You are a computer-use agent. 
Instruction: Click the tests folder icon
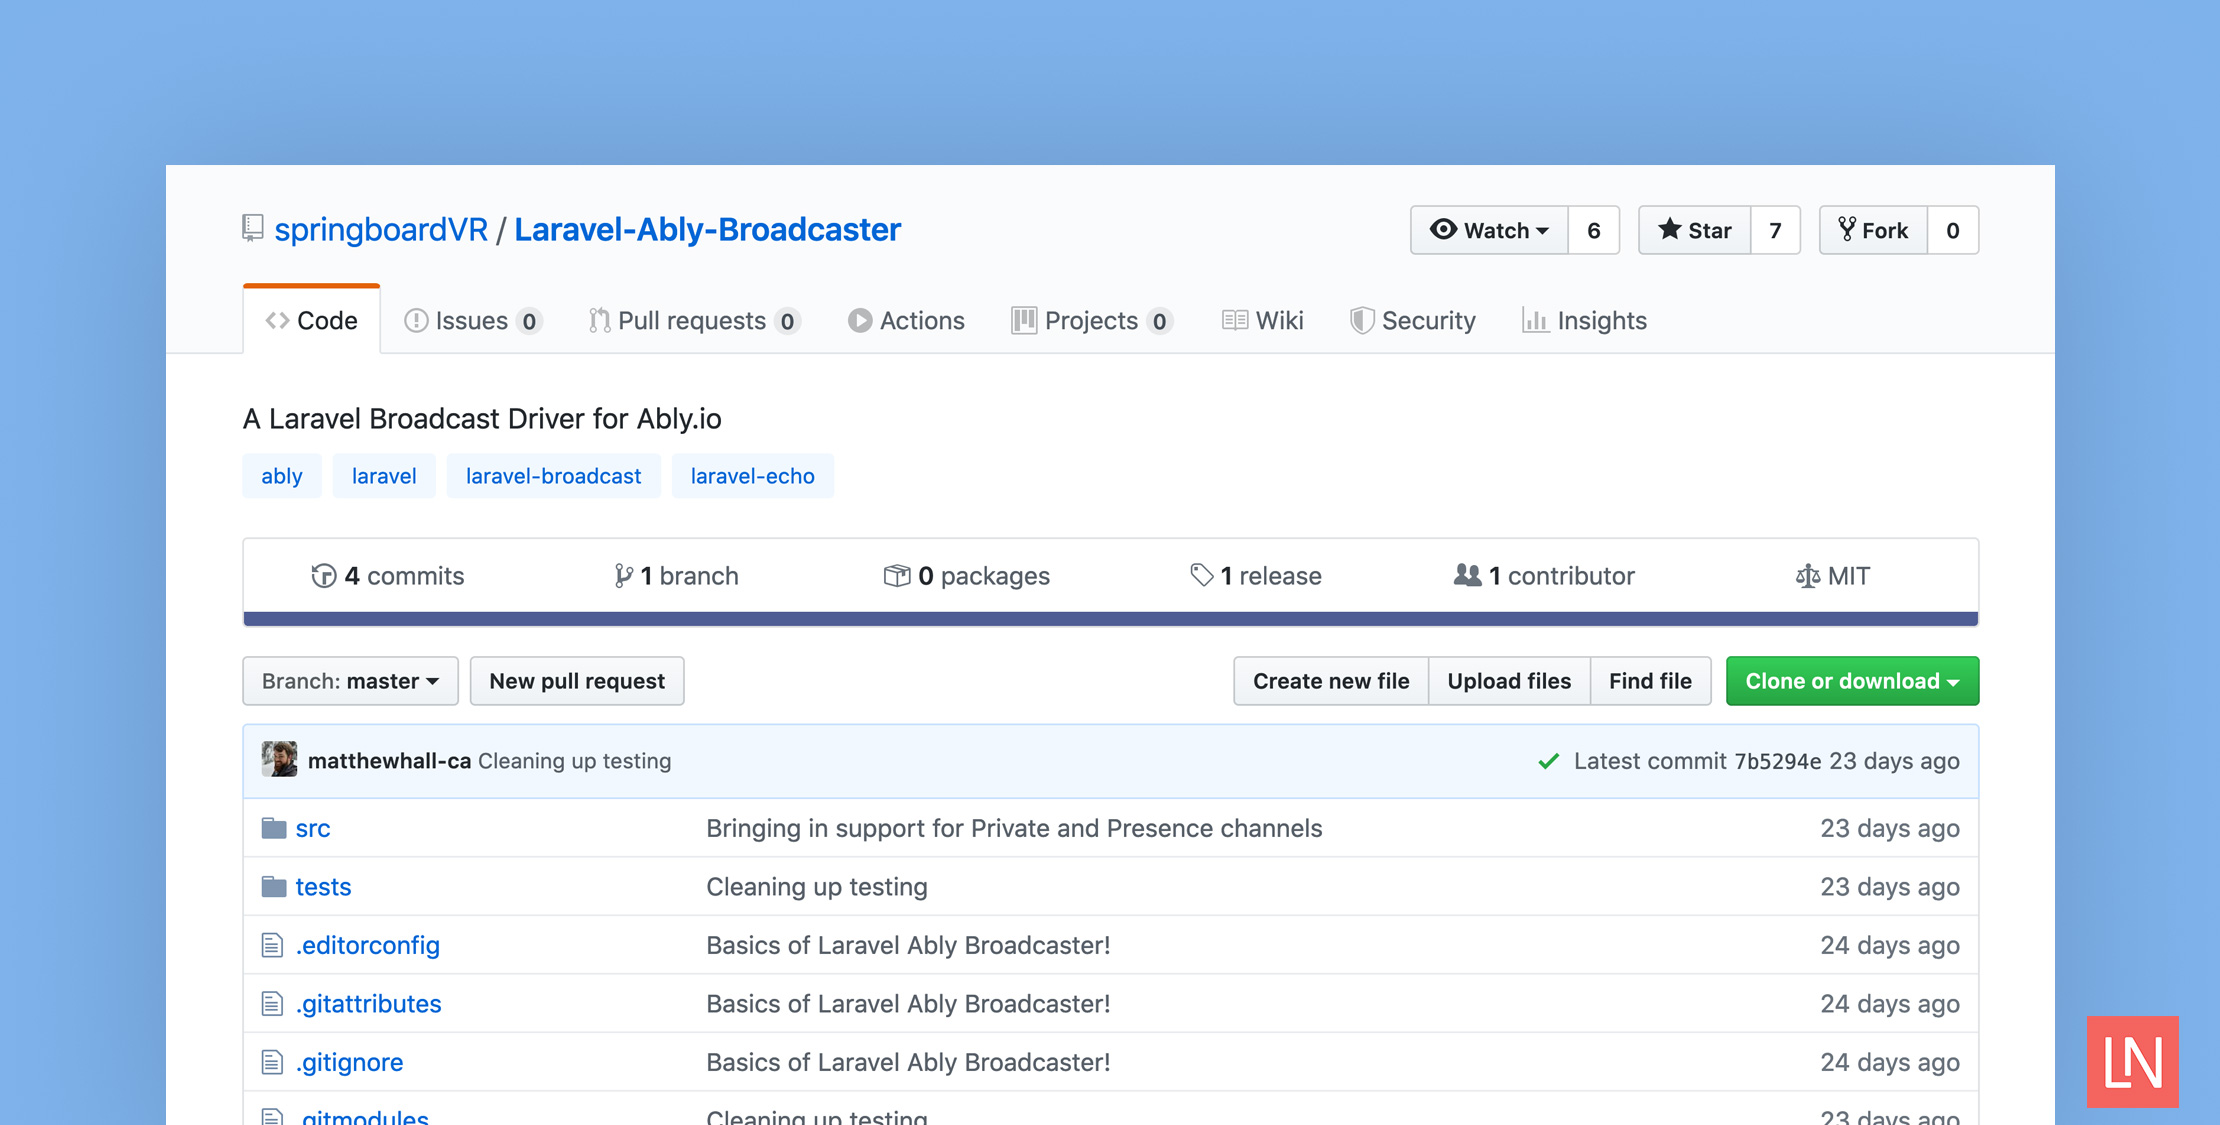coord(274,887)
